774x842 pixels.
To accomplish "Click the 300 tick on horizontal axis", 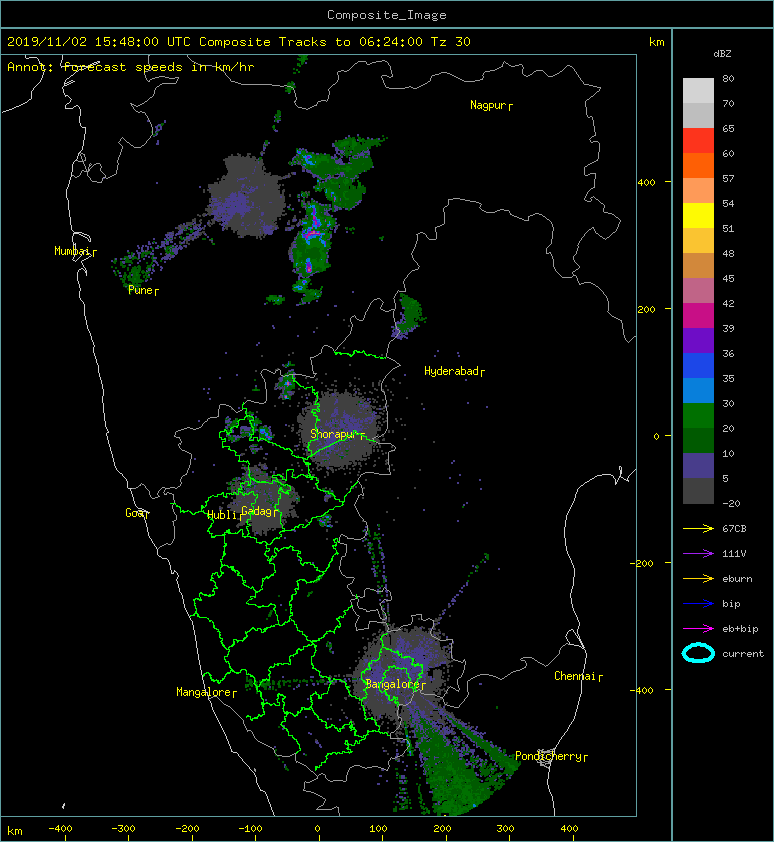I will click(x=505, y=829).
